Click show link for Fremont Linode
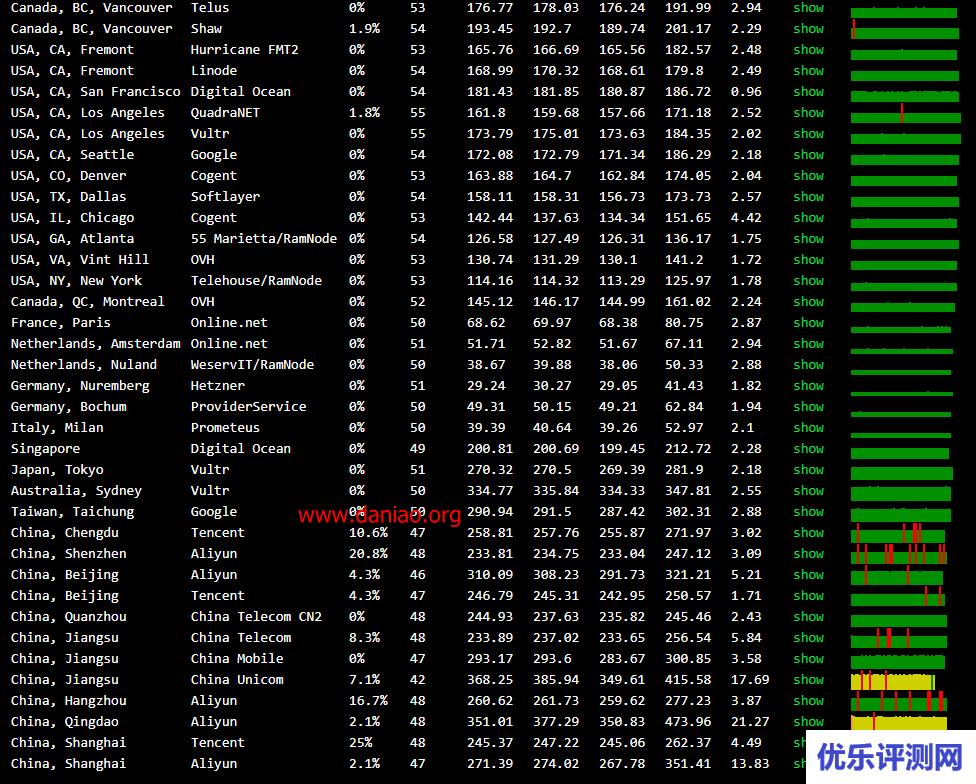Screen dimensions: 976x784 (x=808, y=71)
